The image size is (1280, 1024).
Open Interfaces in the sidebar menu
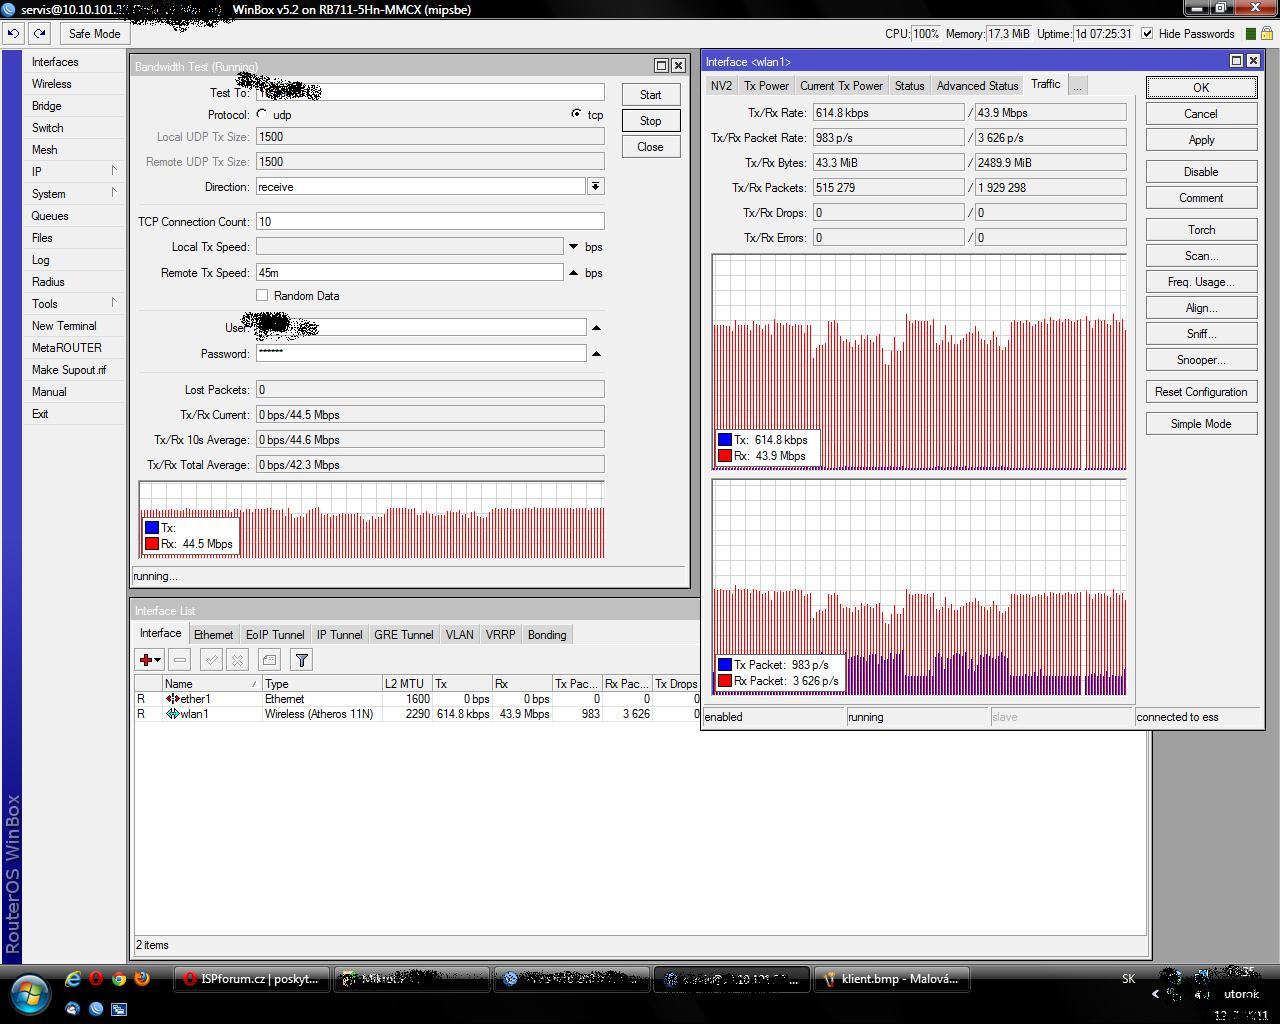tap(55, 62)
